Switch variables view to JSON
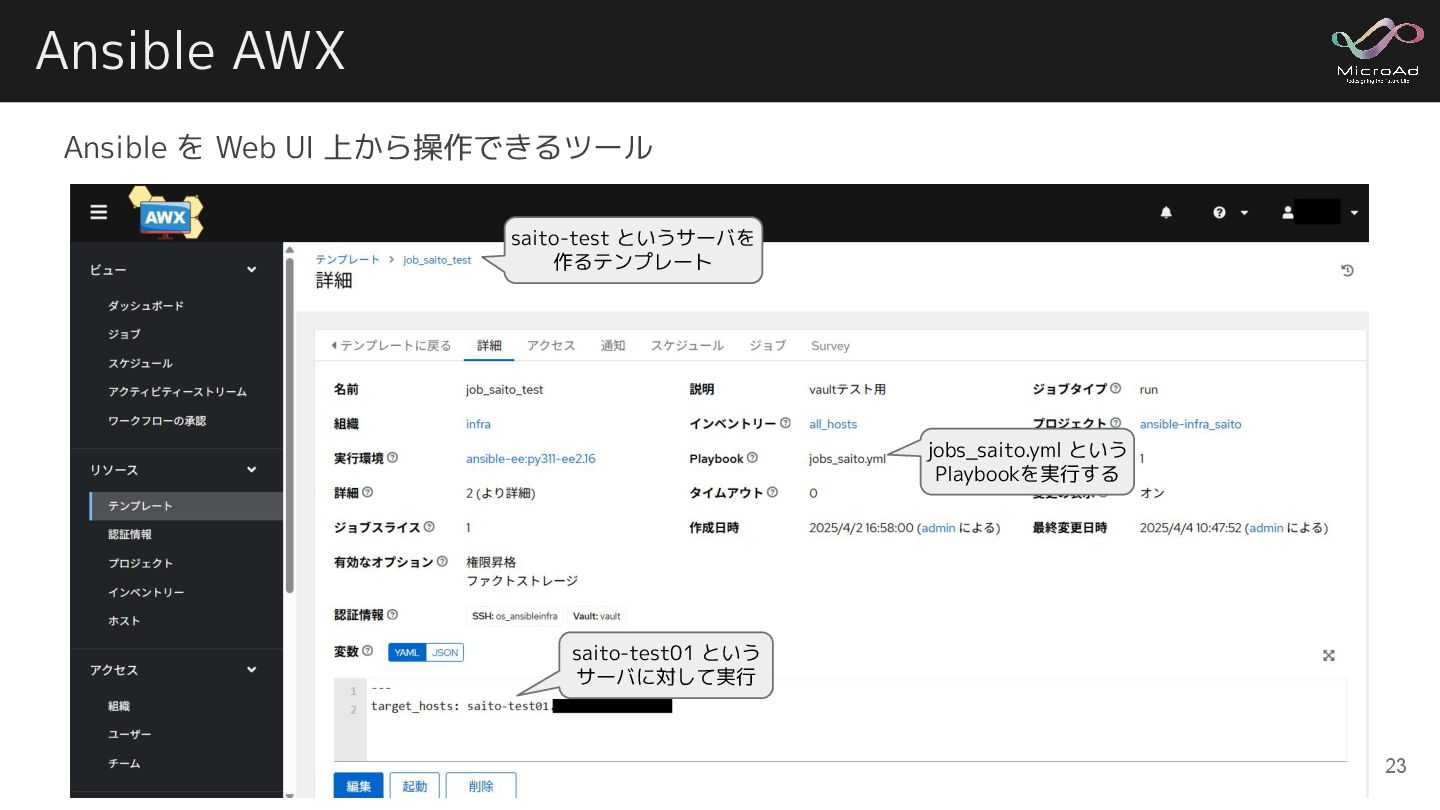1440x810 pixels. [x=445, y=652]
